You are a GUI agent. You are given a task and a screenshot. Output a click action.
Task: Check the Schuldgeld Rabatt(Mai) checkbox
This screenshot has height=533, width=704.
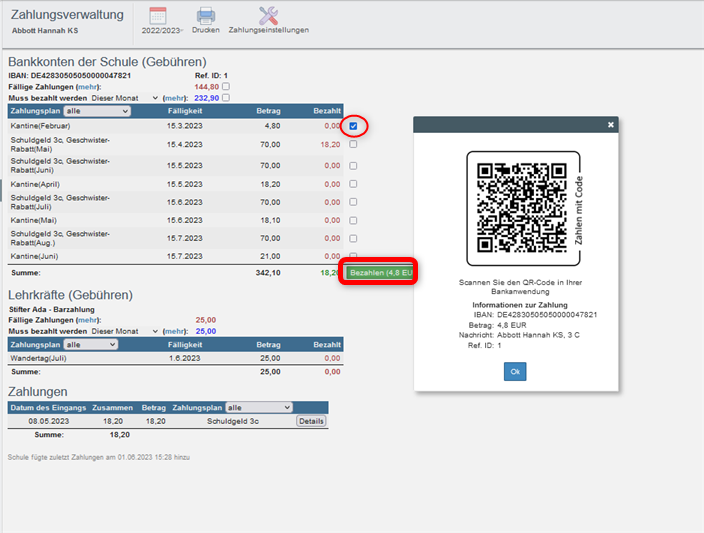[353, 144]
